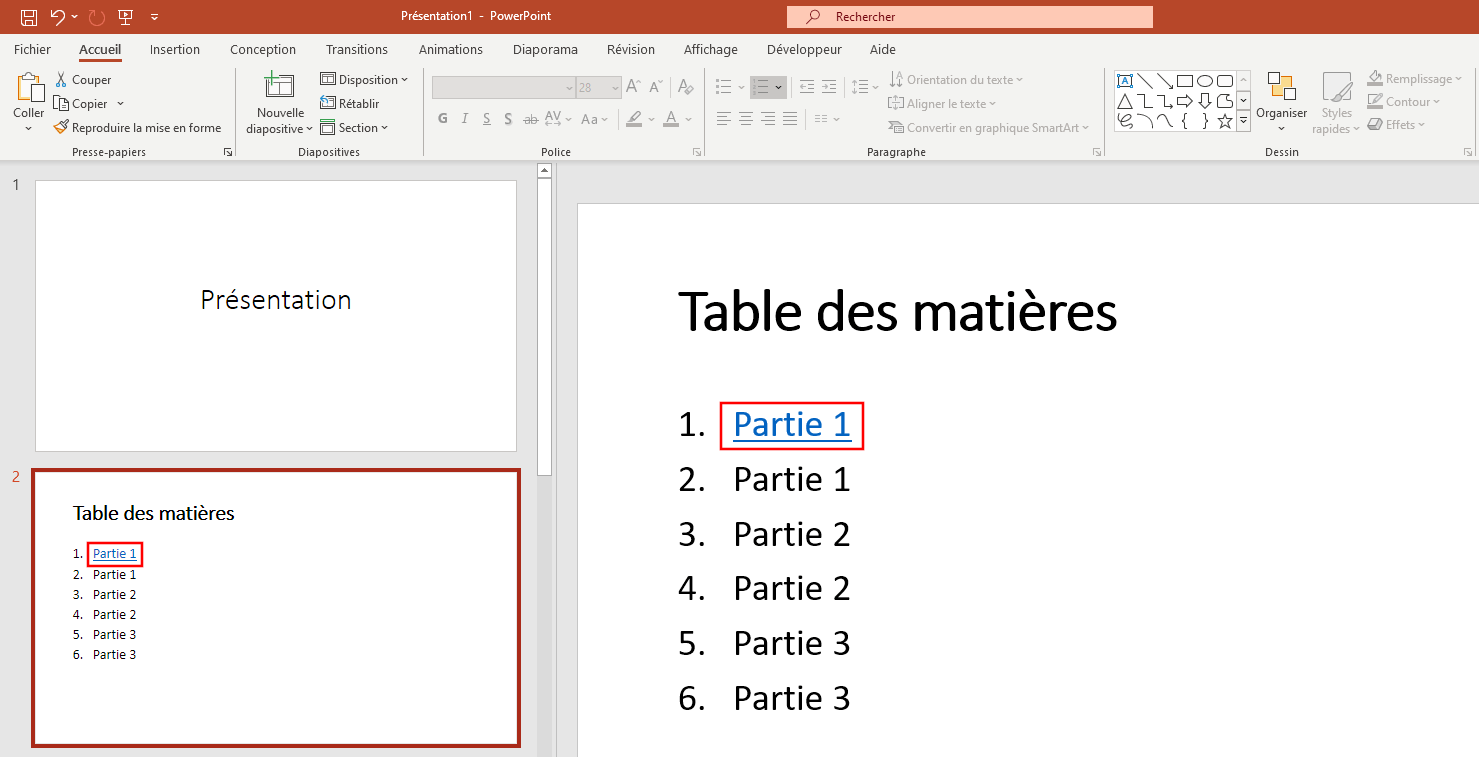Pick the star shape in gallery
The width and height of the screenshot is (1479, 757).
coord(1225,121)
